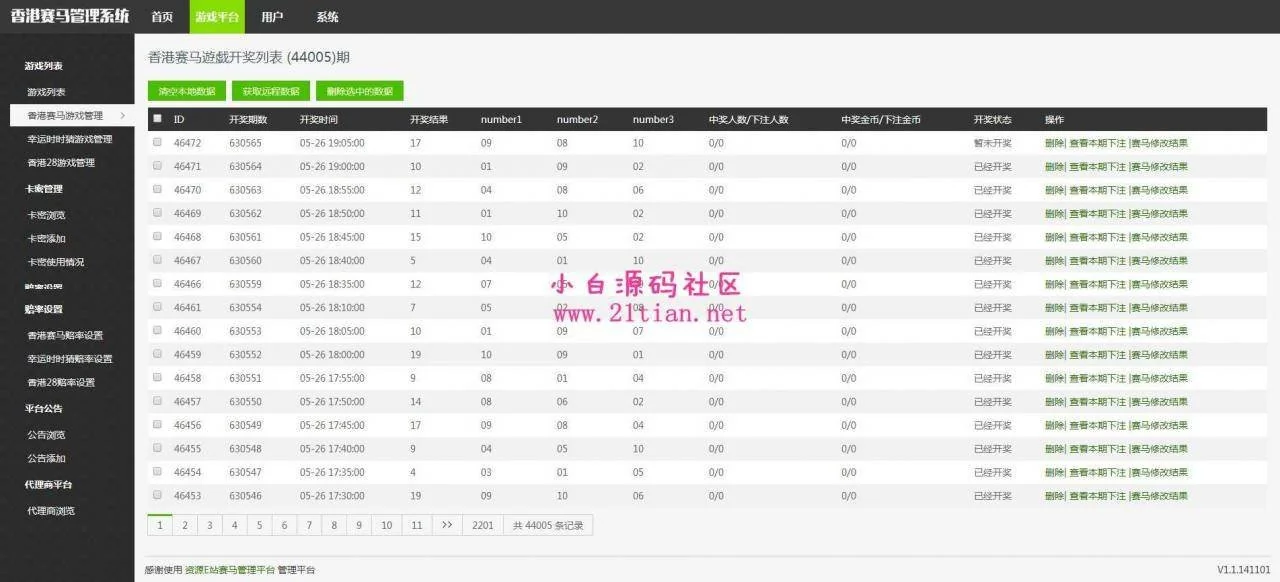The image size is (1280, 582).
Task: Click the >> next pages pagination arrow
Action: coord(446,525)
